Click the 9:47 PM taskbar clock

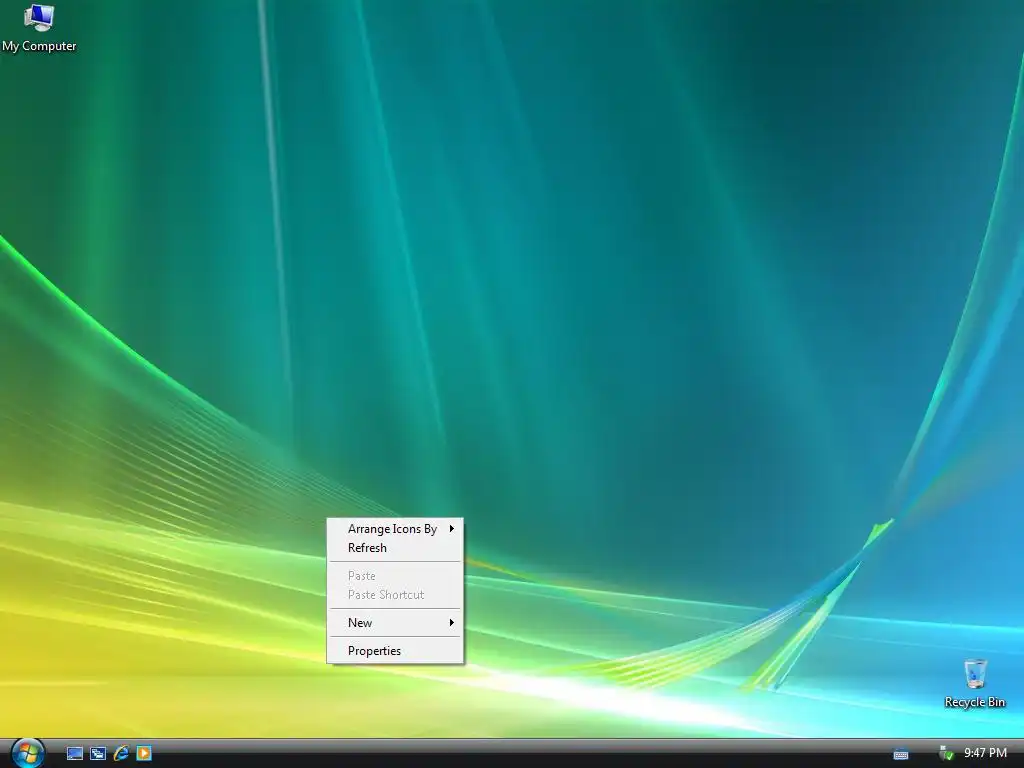click(x=985, y=753)
